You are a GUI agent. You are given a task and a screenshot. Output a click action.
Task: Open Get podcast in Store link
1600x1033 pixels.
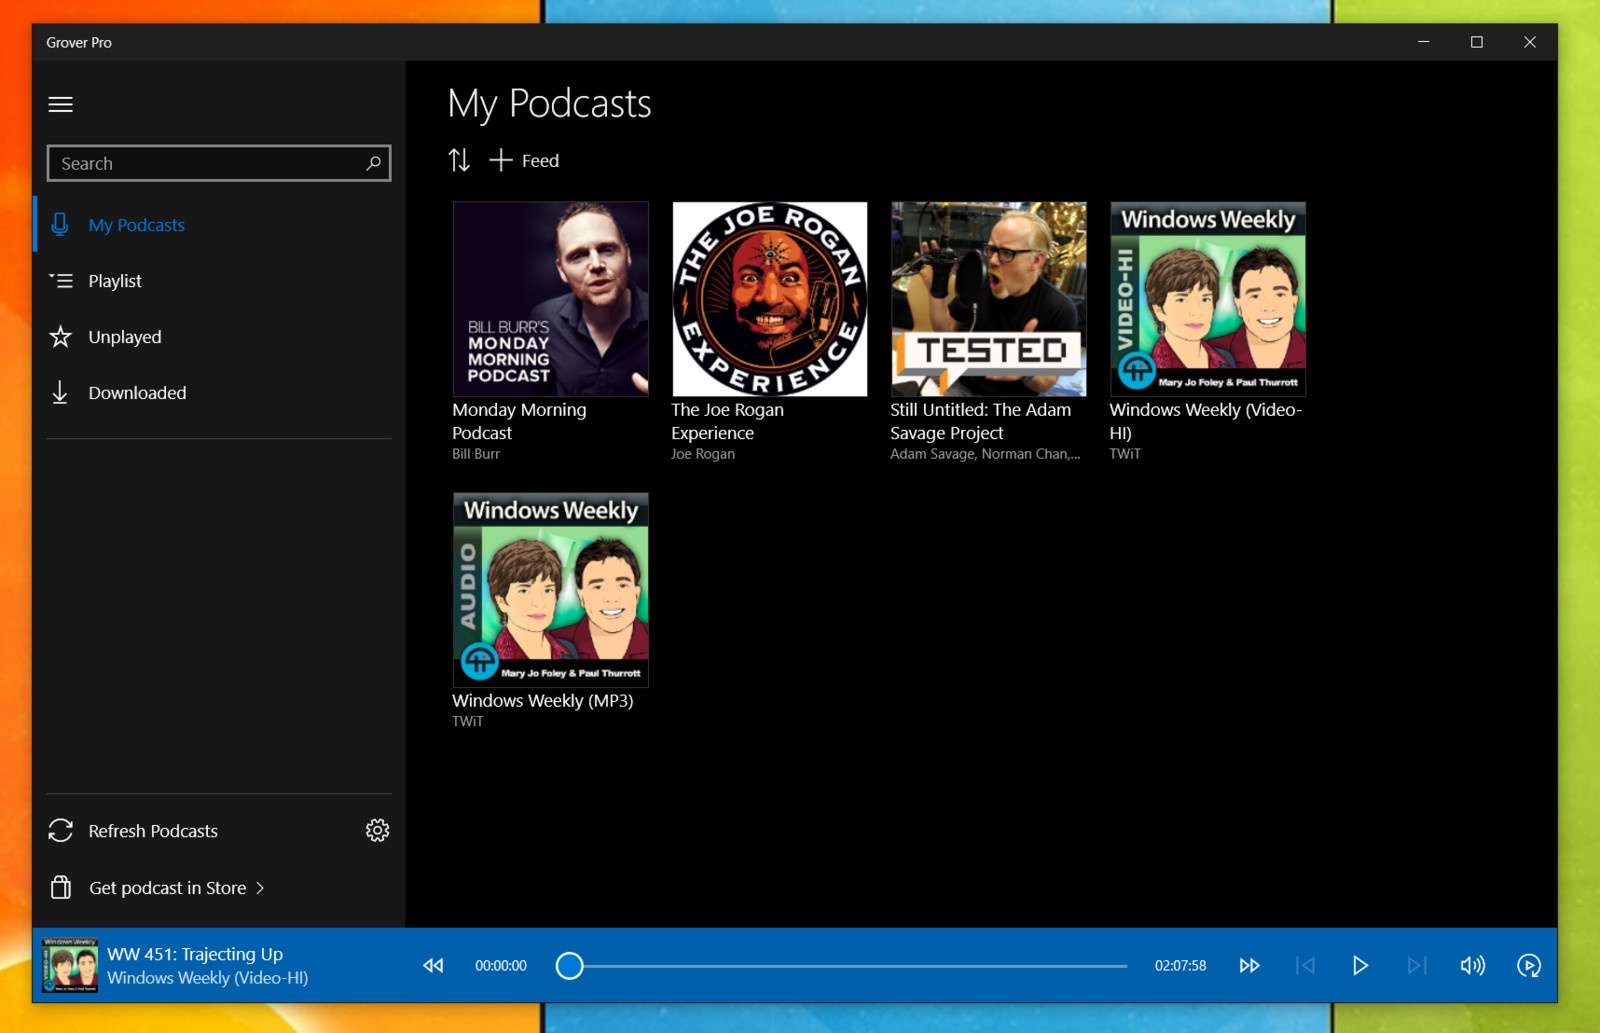[x=167, y=888]
